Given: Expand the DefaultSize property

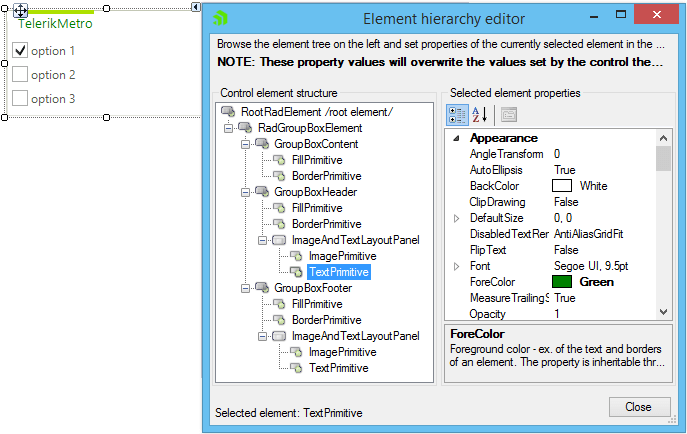Looking at the screenshot, I should click(456, 218).
